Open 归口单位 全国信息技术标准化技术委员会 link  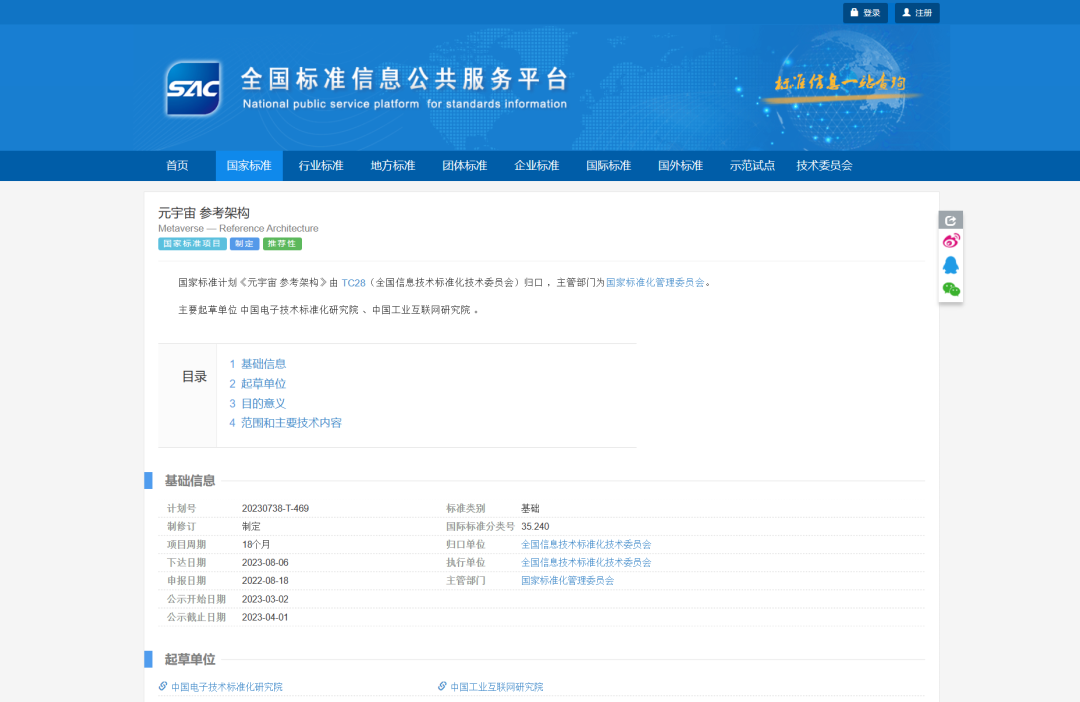point(586,544)
